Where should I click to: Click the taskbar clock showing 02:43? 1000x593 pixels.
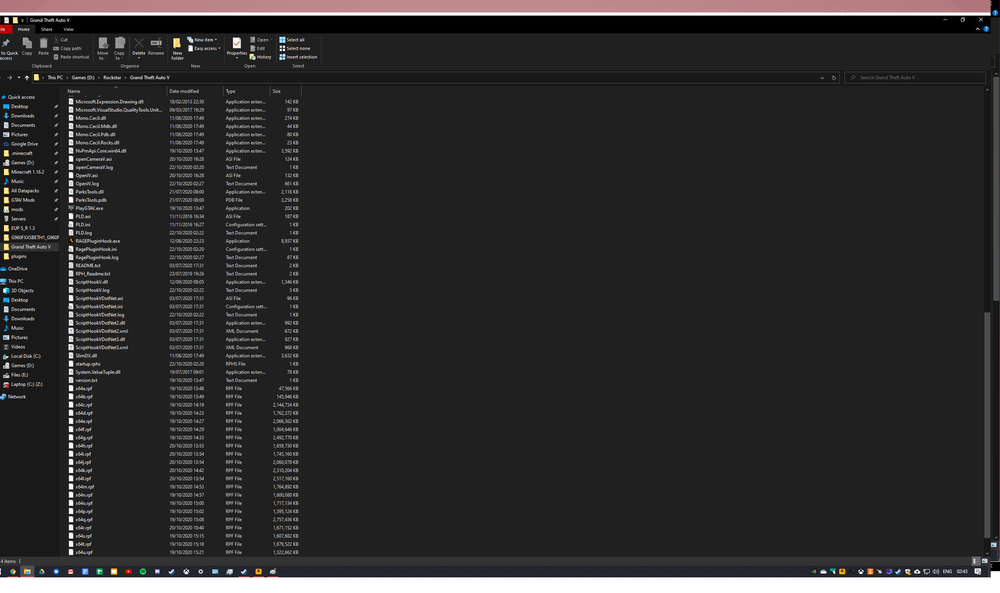962,572
